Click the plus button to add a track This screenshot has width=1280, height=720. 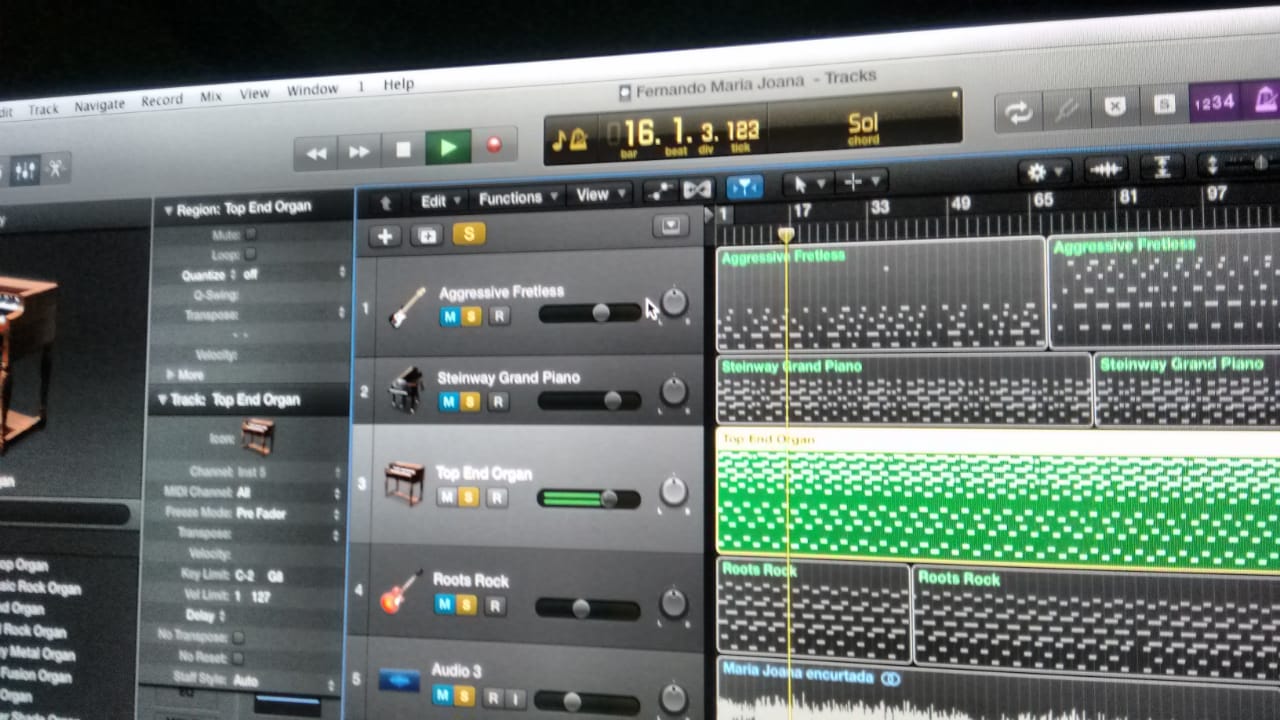coord(385,236)
